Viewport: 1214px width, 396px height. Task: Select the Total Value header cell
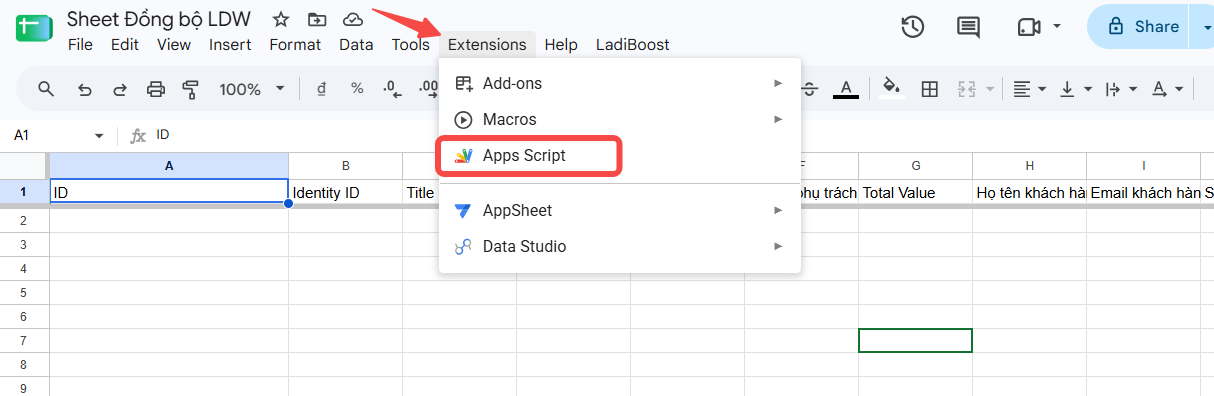tap(915, 192)
